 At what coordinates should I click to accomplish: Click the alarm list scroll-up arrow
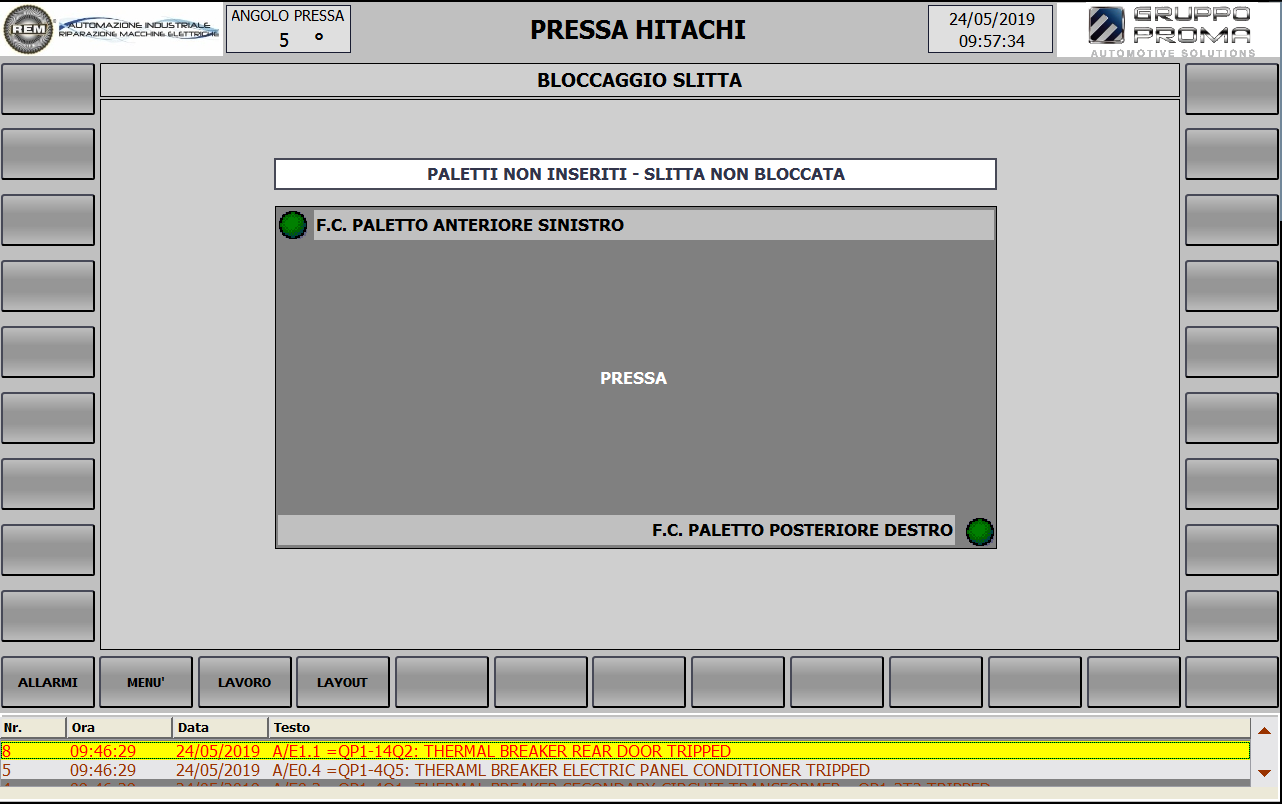(1264, 731)
